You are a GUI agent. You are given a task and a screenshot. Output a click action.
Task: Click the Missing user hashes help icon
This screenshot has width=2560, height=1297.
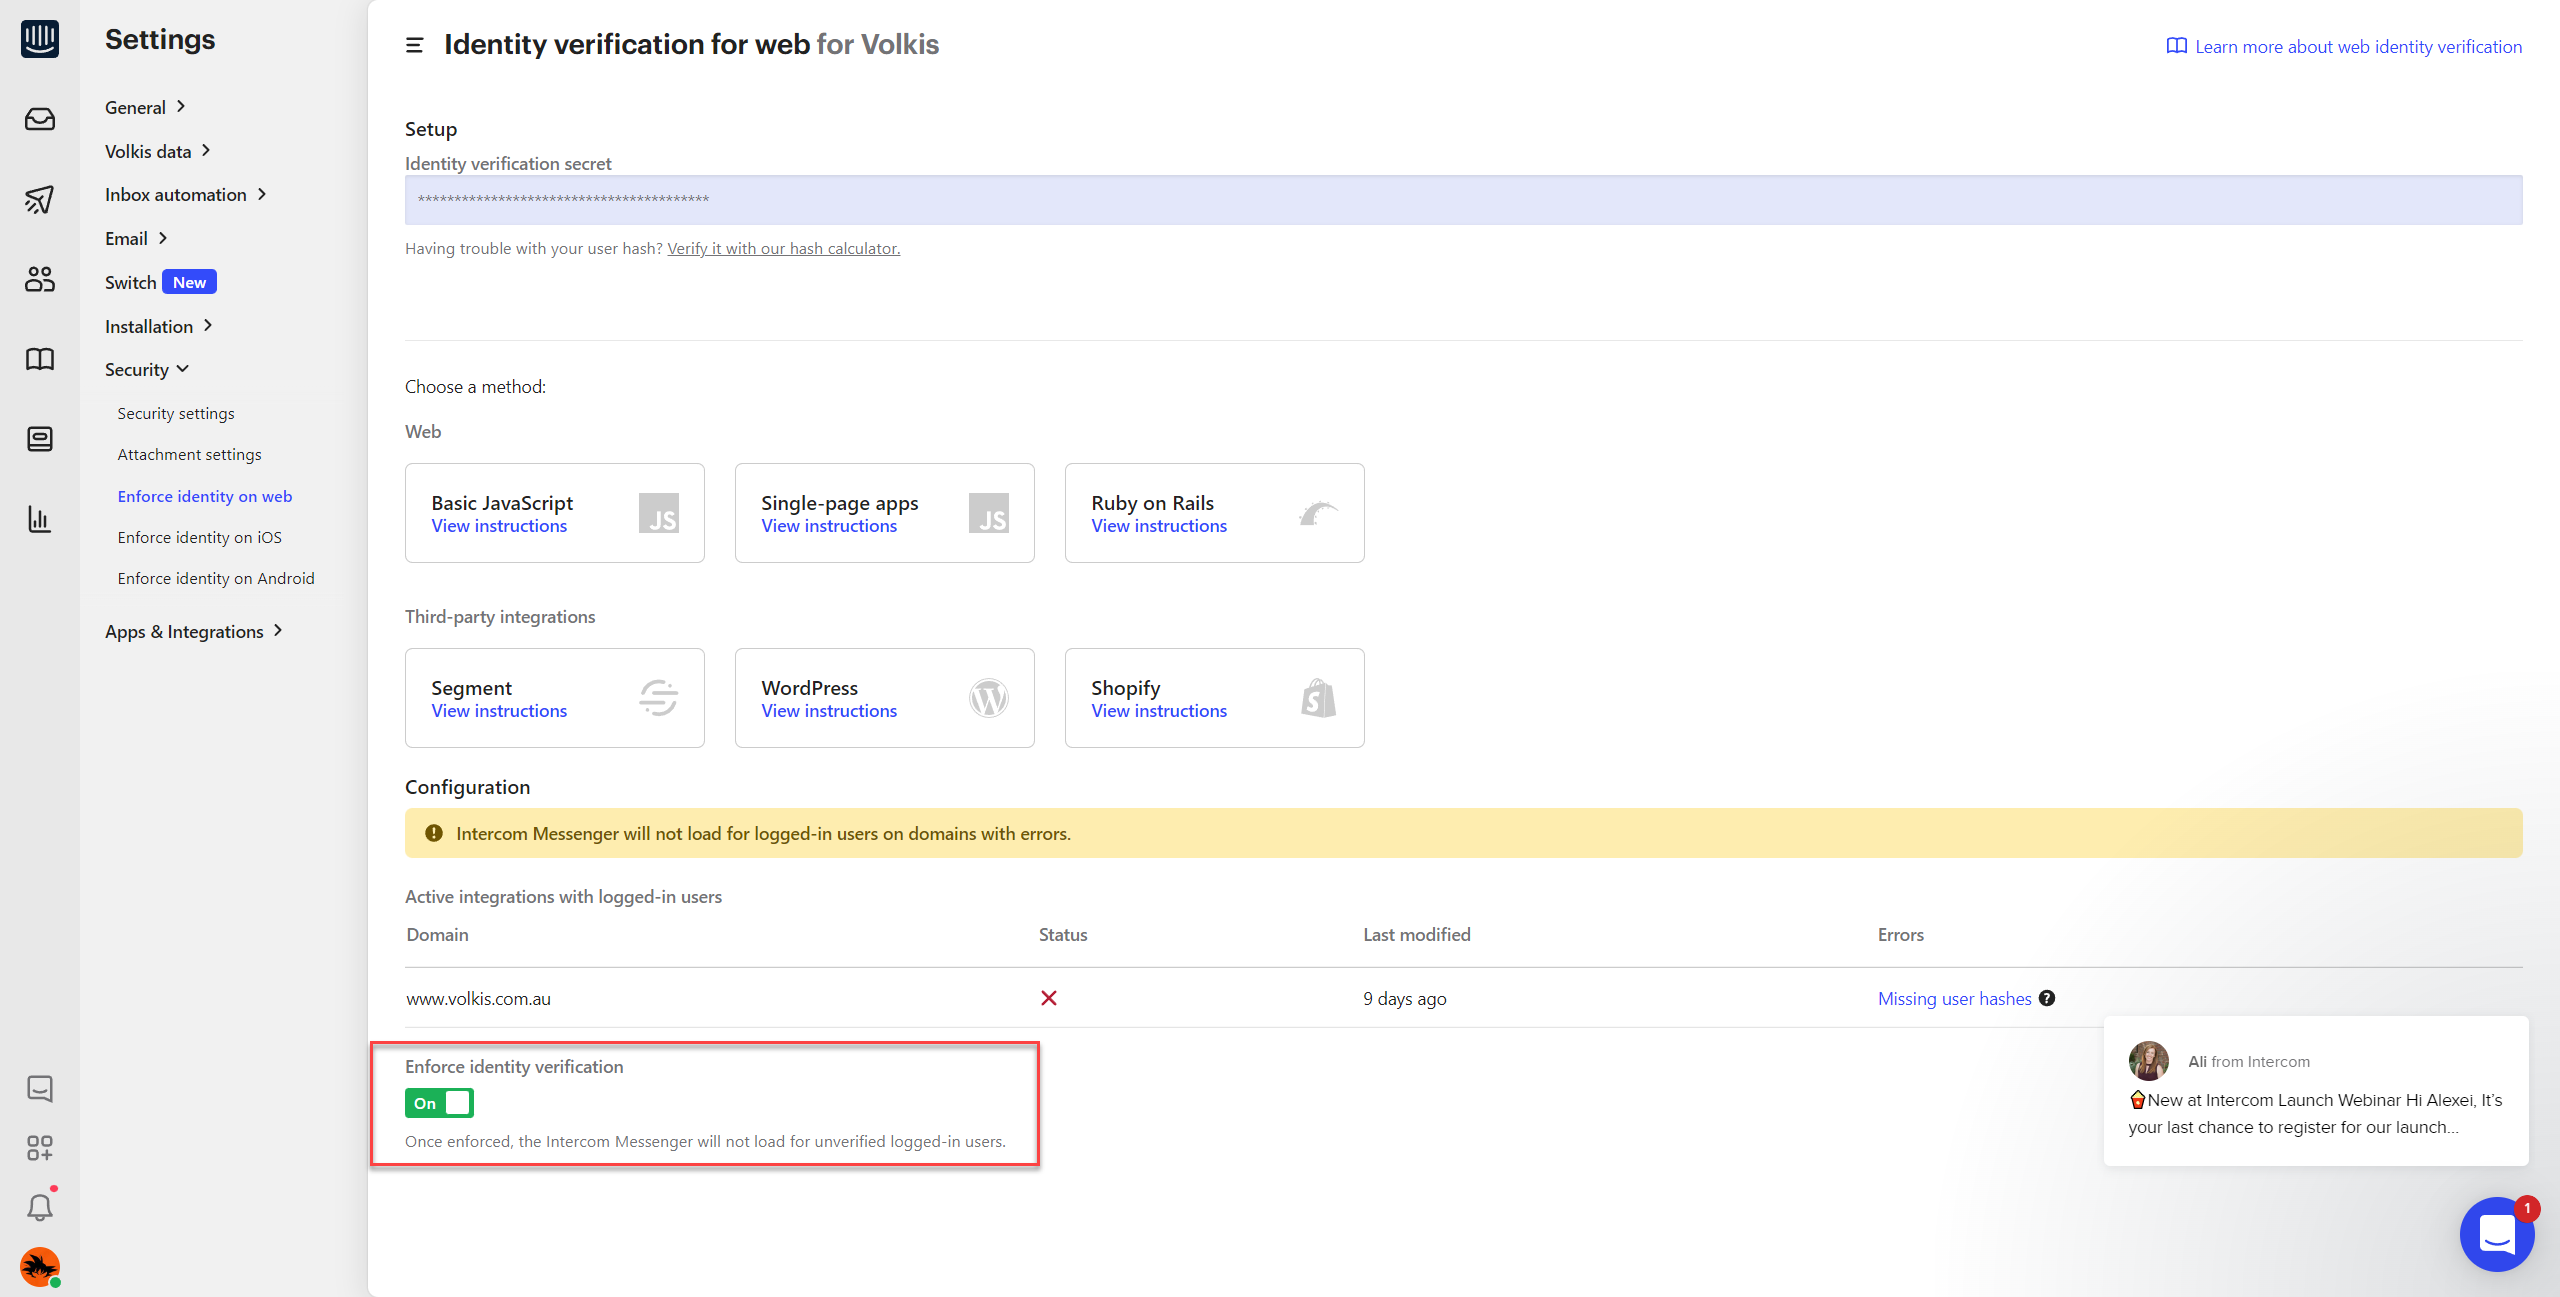point(2047,998)
